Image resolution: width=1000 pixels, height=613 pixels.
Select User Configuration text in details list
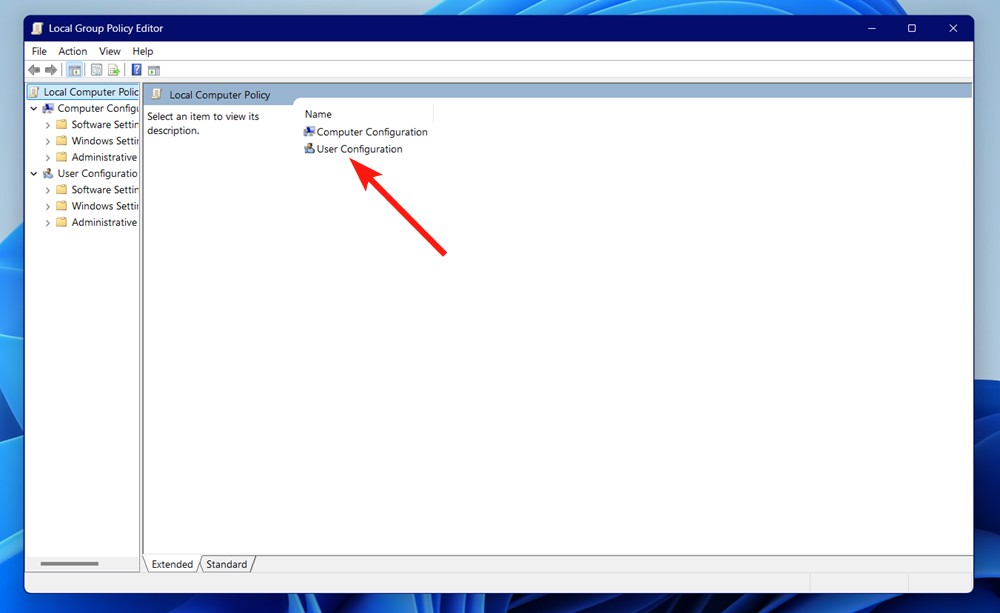click(359, 149)
